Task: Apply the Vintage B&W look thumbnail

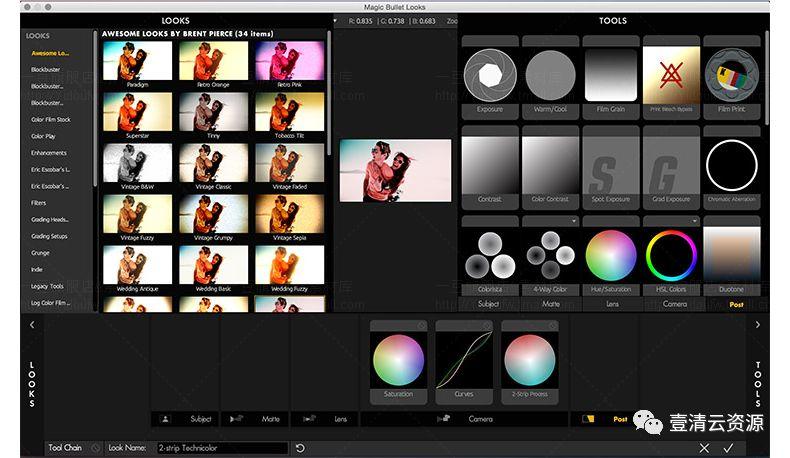Action: 138,163
